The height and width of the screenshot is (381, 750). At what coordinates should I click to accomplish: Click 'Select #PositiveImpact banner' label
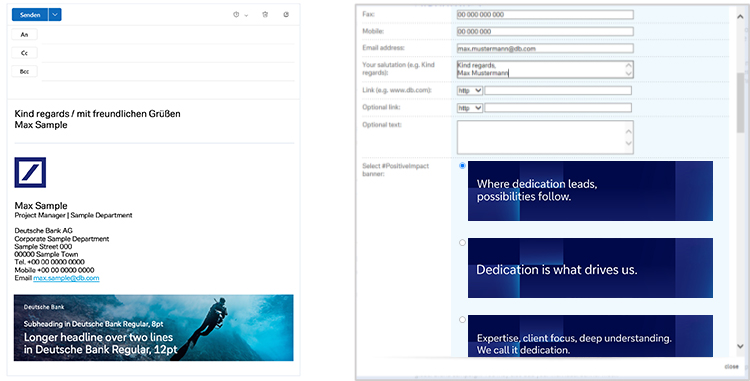click(x=396, y=170)
